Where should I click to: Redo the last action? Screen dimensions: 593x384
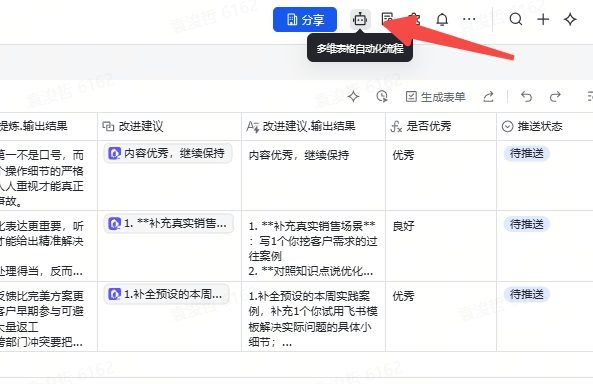[555, 97]
